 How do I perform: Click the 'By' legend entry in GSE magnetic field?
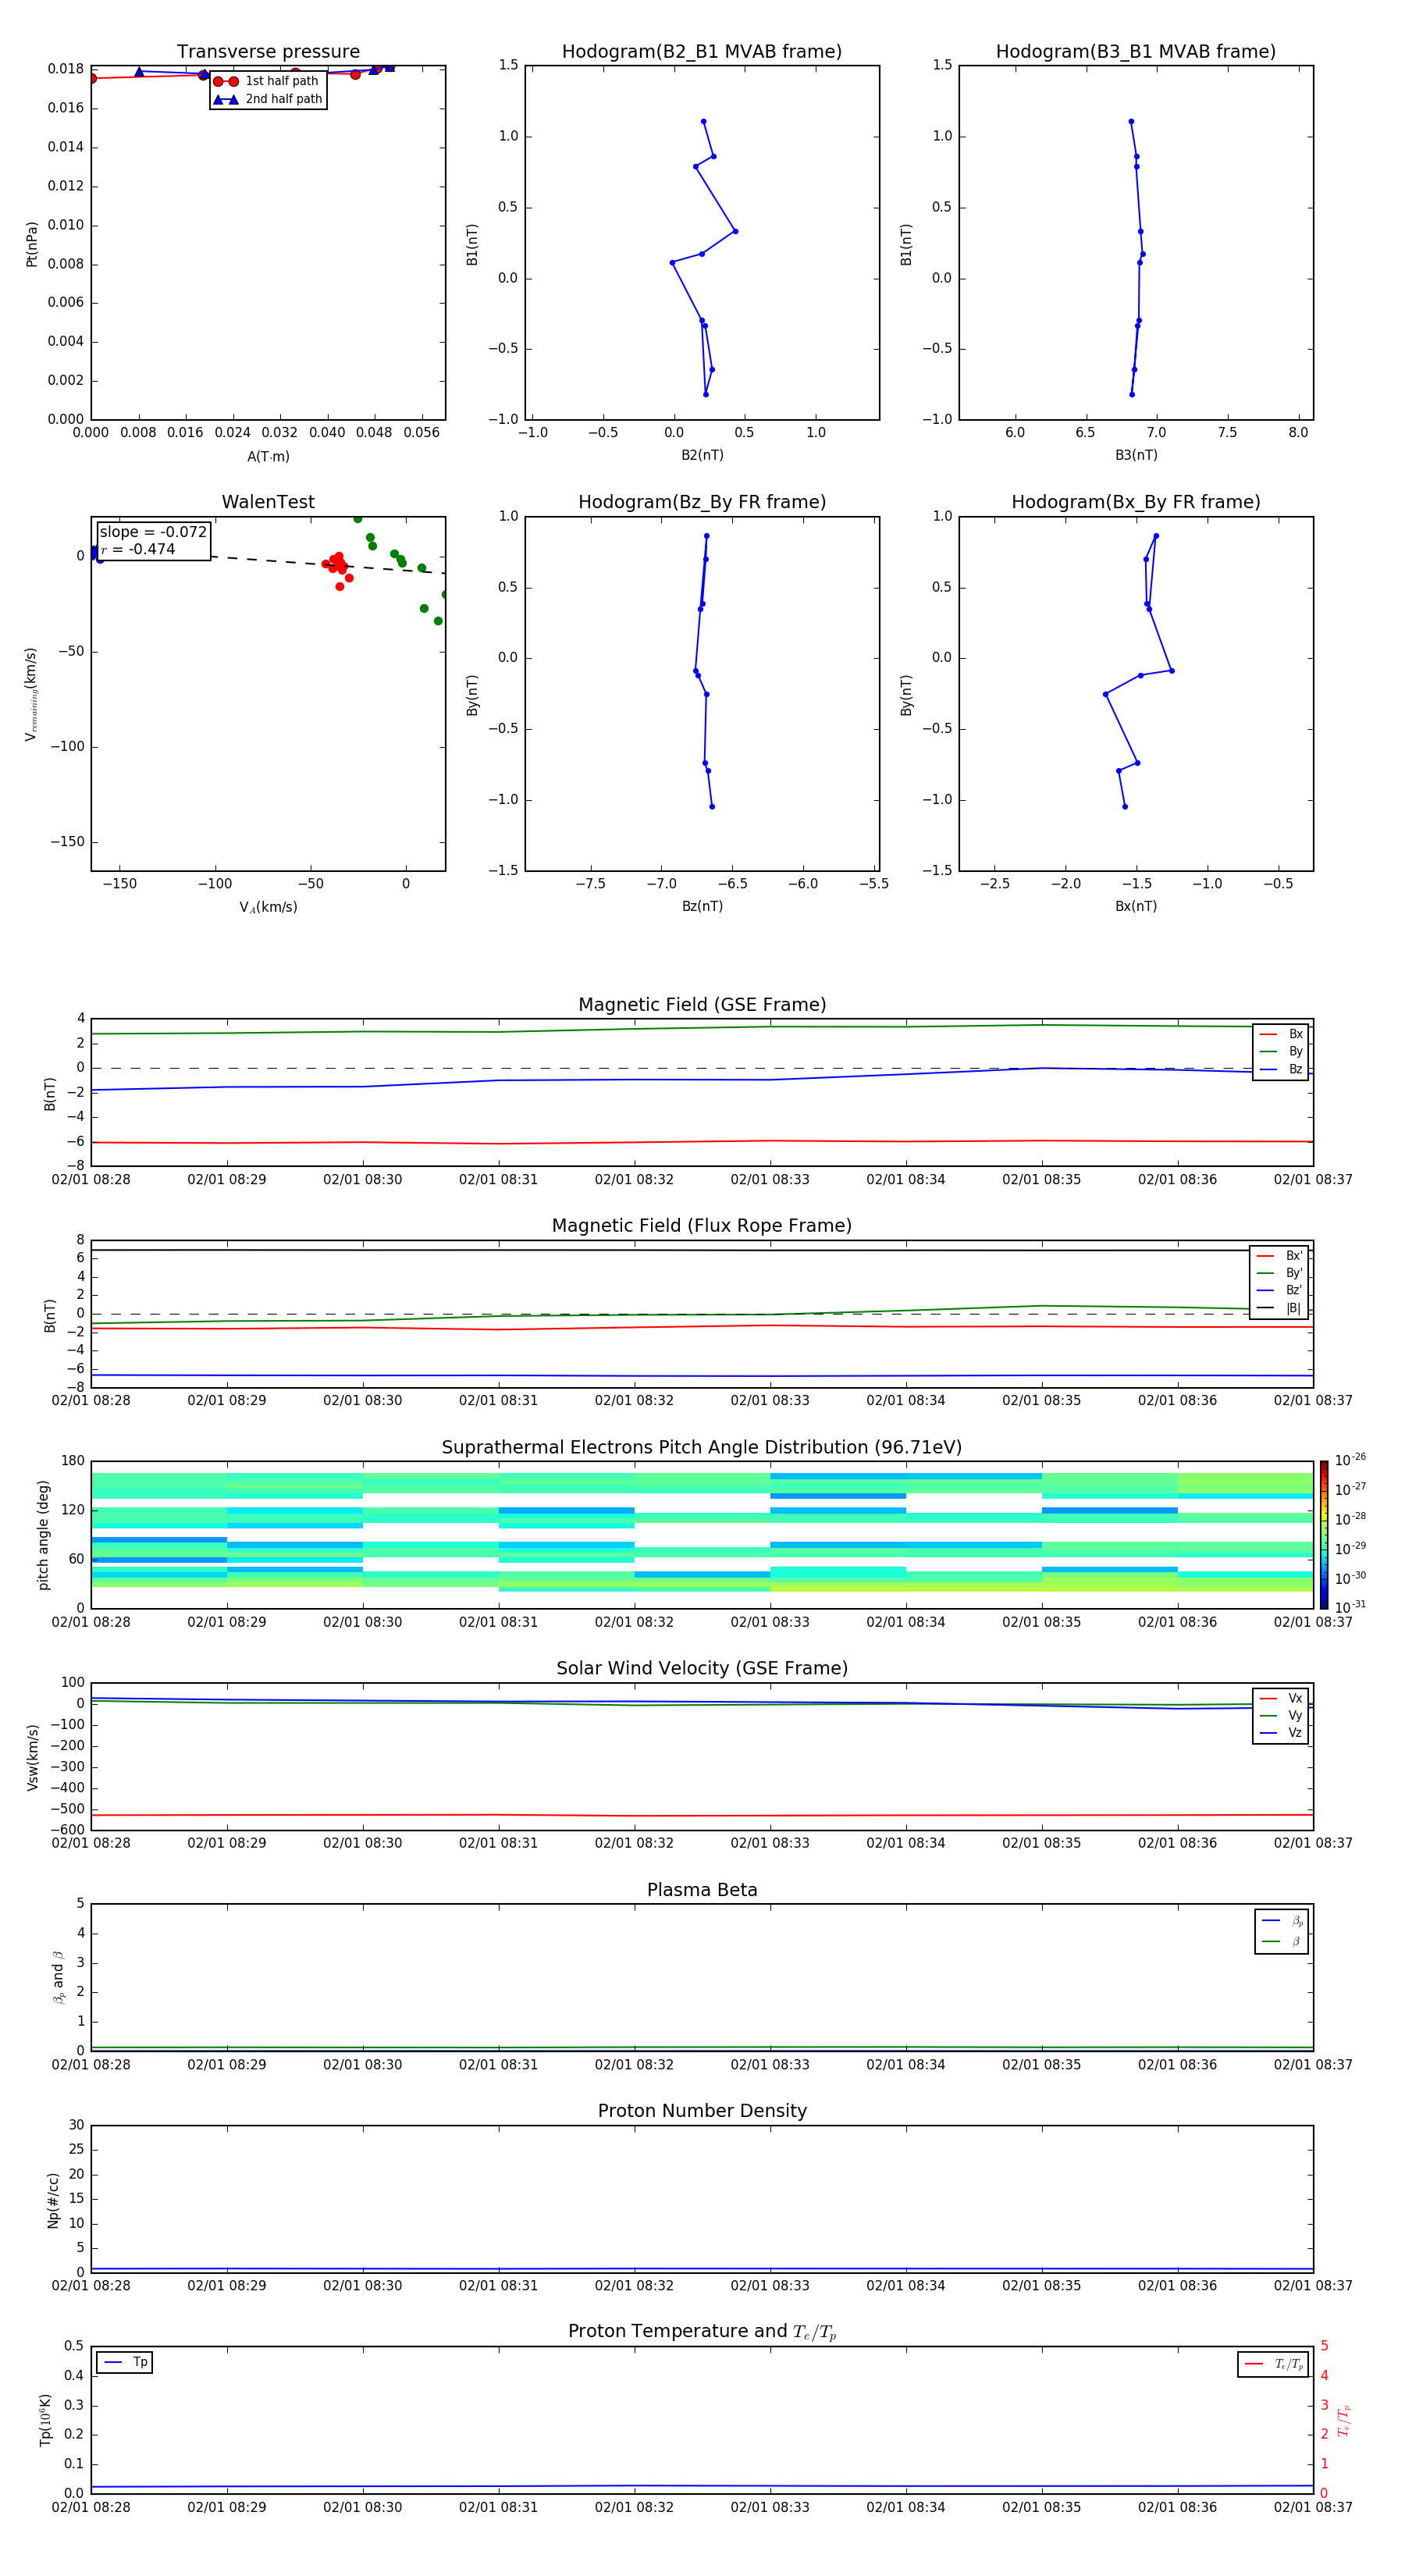[x=1281, y=1051]
